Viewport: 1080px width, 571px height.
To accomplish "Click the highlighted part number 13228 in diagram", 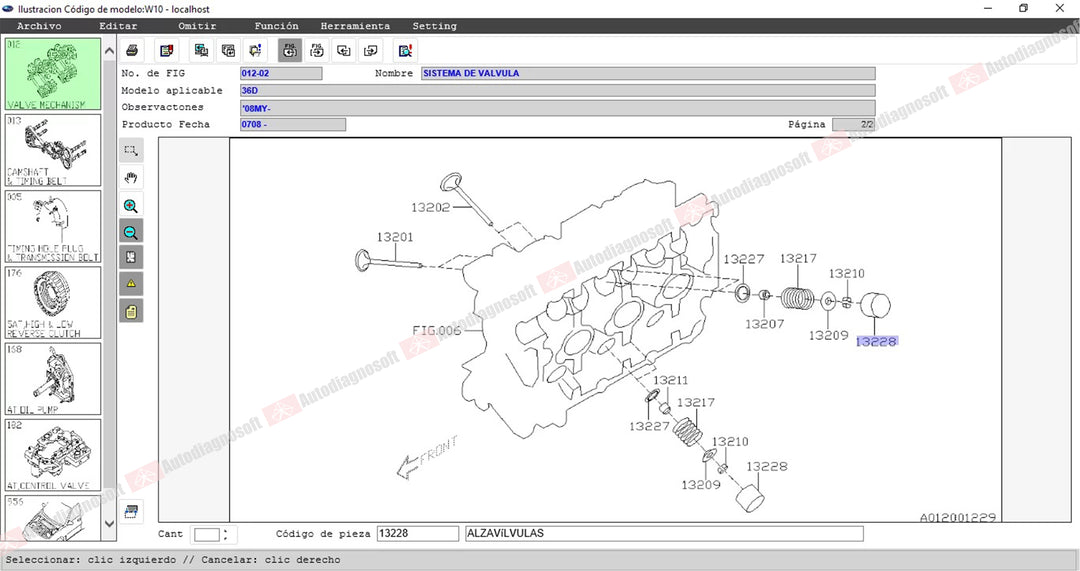I will pyautogui.click(x=876, y=342).
